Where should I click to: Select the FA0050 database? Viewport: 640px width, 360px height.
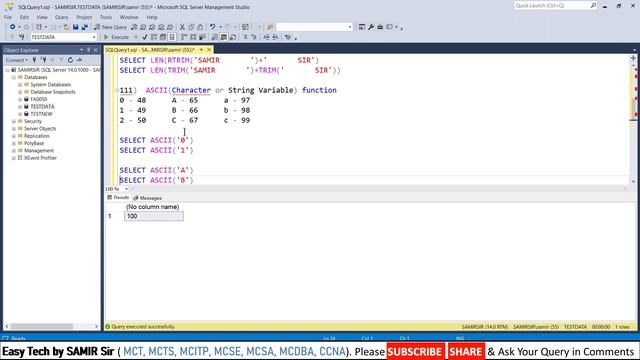(x=39, y=99)
